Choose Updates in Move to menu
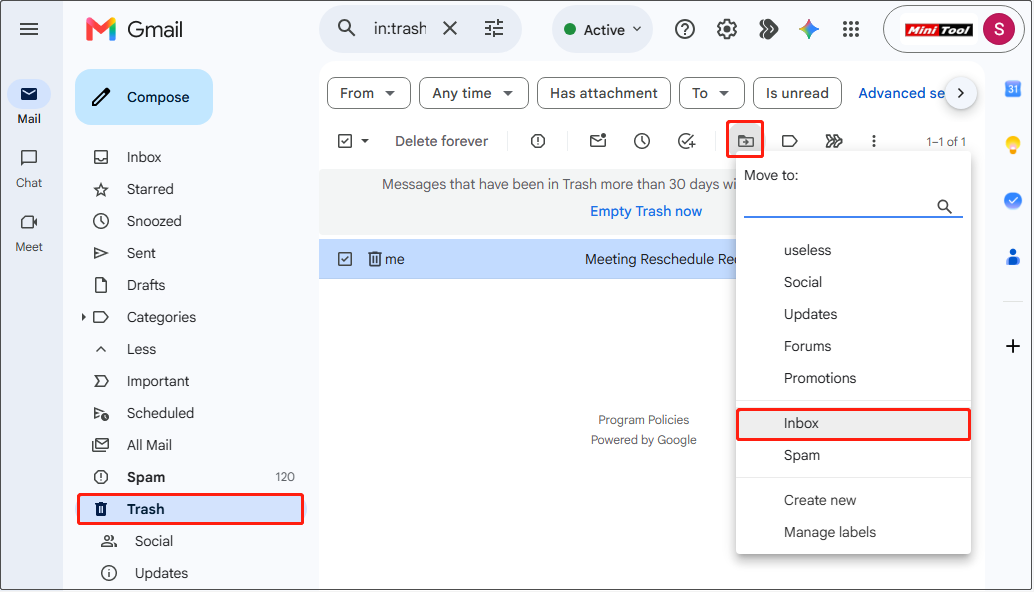 coord(853,314)
